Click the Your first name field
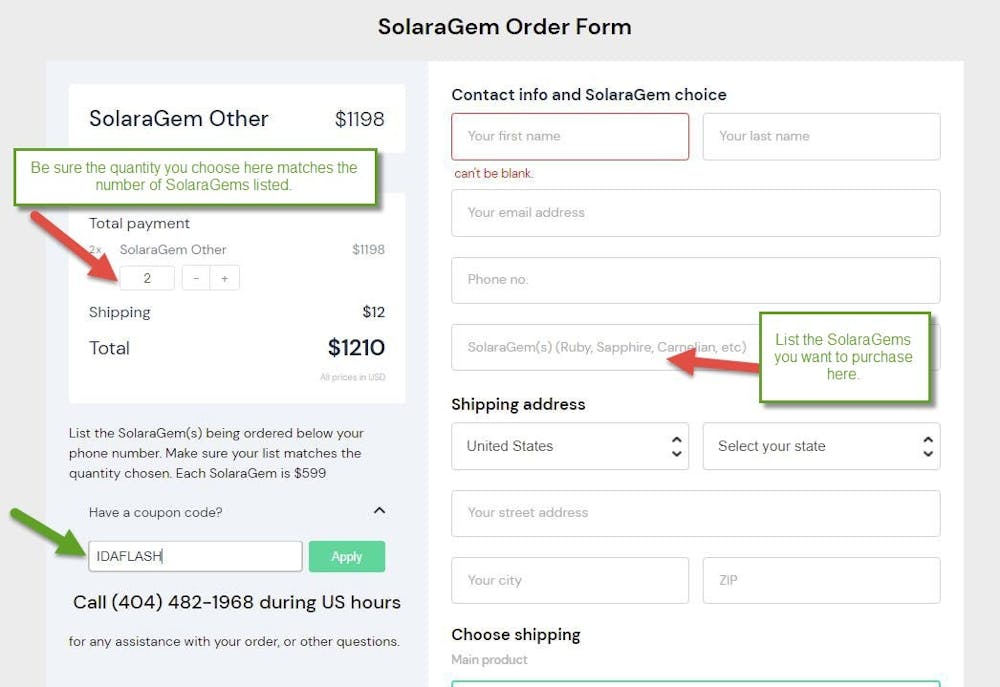The image size is (1000, 687). click(569, 136)
